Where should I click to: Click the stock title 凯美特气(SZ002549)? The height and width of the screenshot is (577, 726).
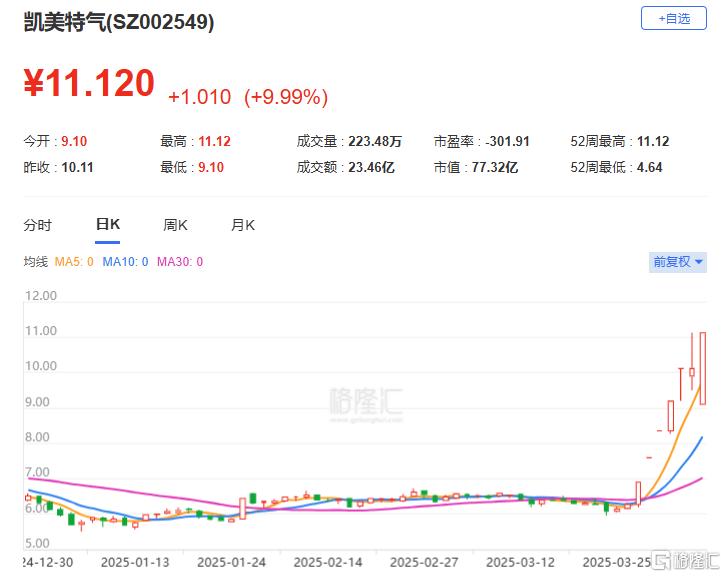119,22
